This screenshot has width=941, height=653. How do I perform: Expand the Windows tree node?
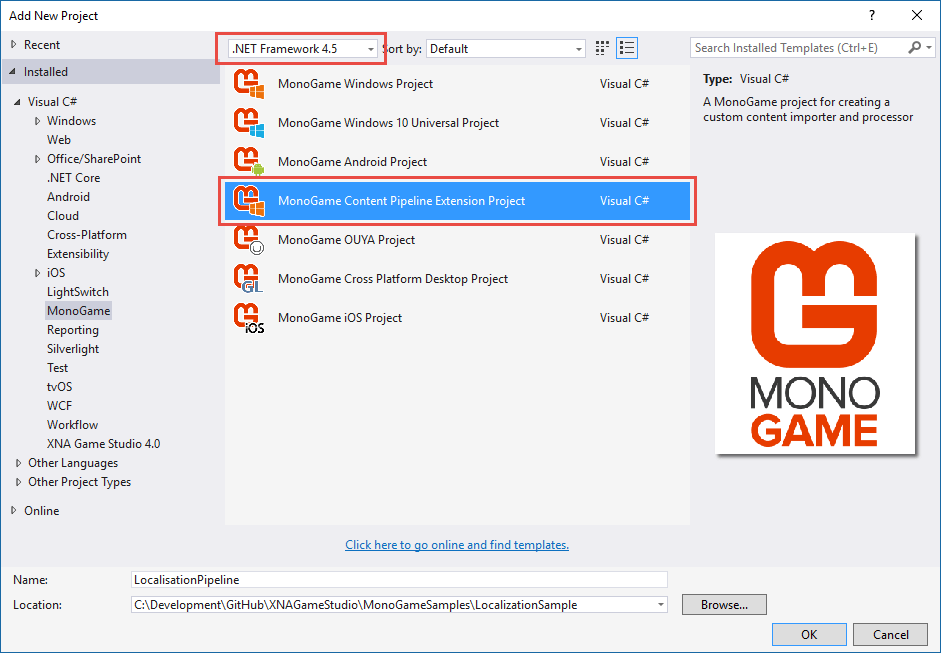pyautogui.click(x=37, y=121)
